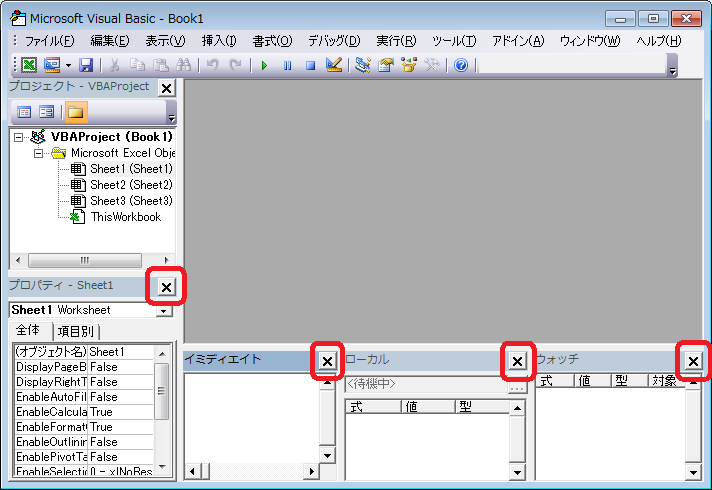Click the イミディエイト scroll-right arrow
Image resolution: width=712 pixels, height=490 pixels.
[312, 471]
